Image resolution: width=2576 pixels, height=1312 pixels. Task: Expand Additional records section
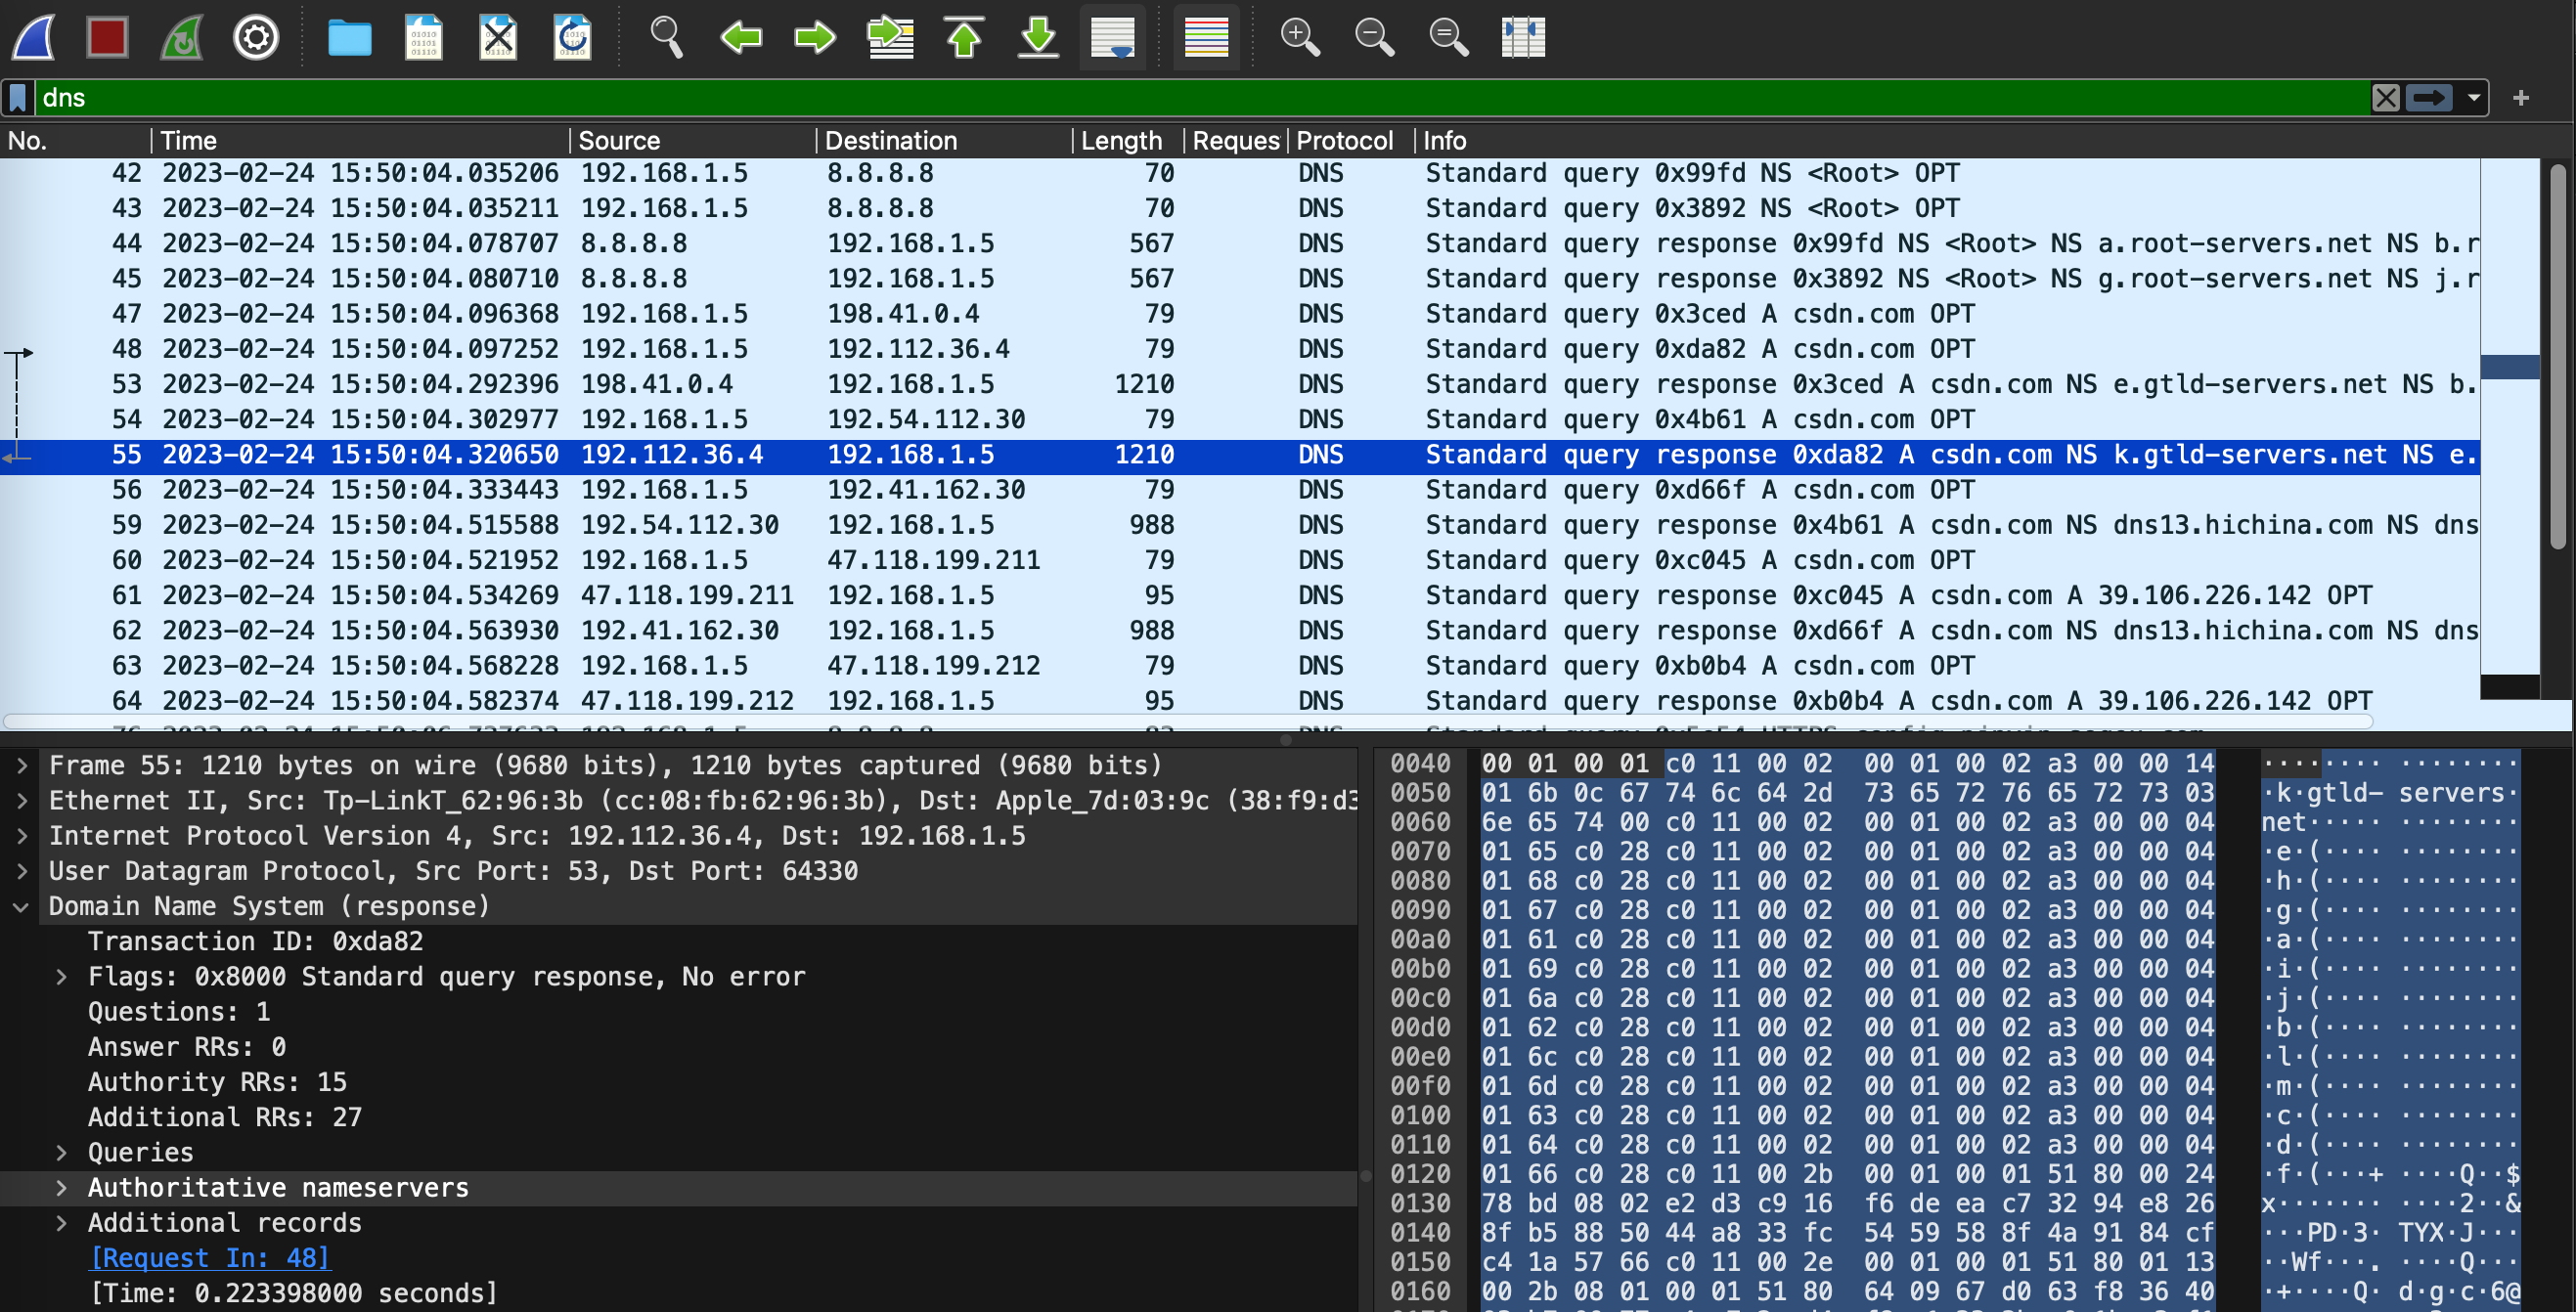62,1223
